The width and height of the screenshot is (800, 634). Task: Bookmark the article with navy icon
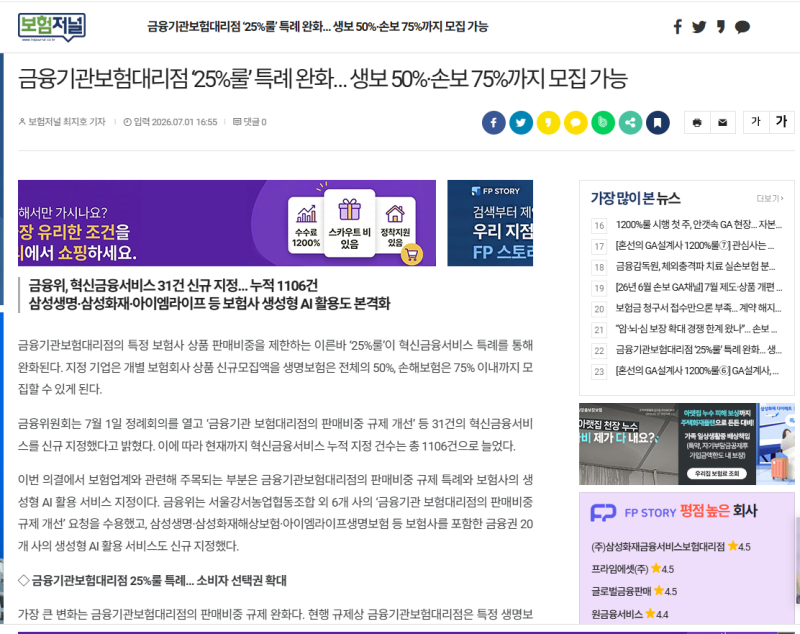(658, 123)
